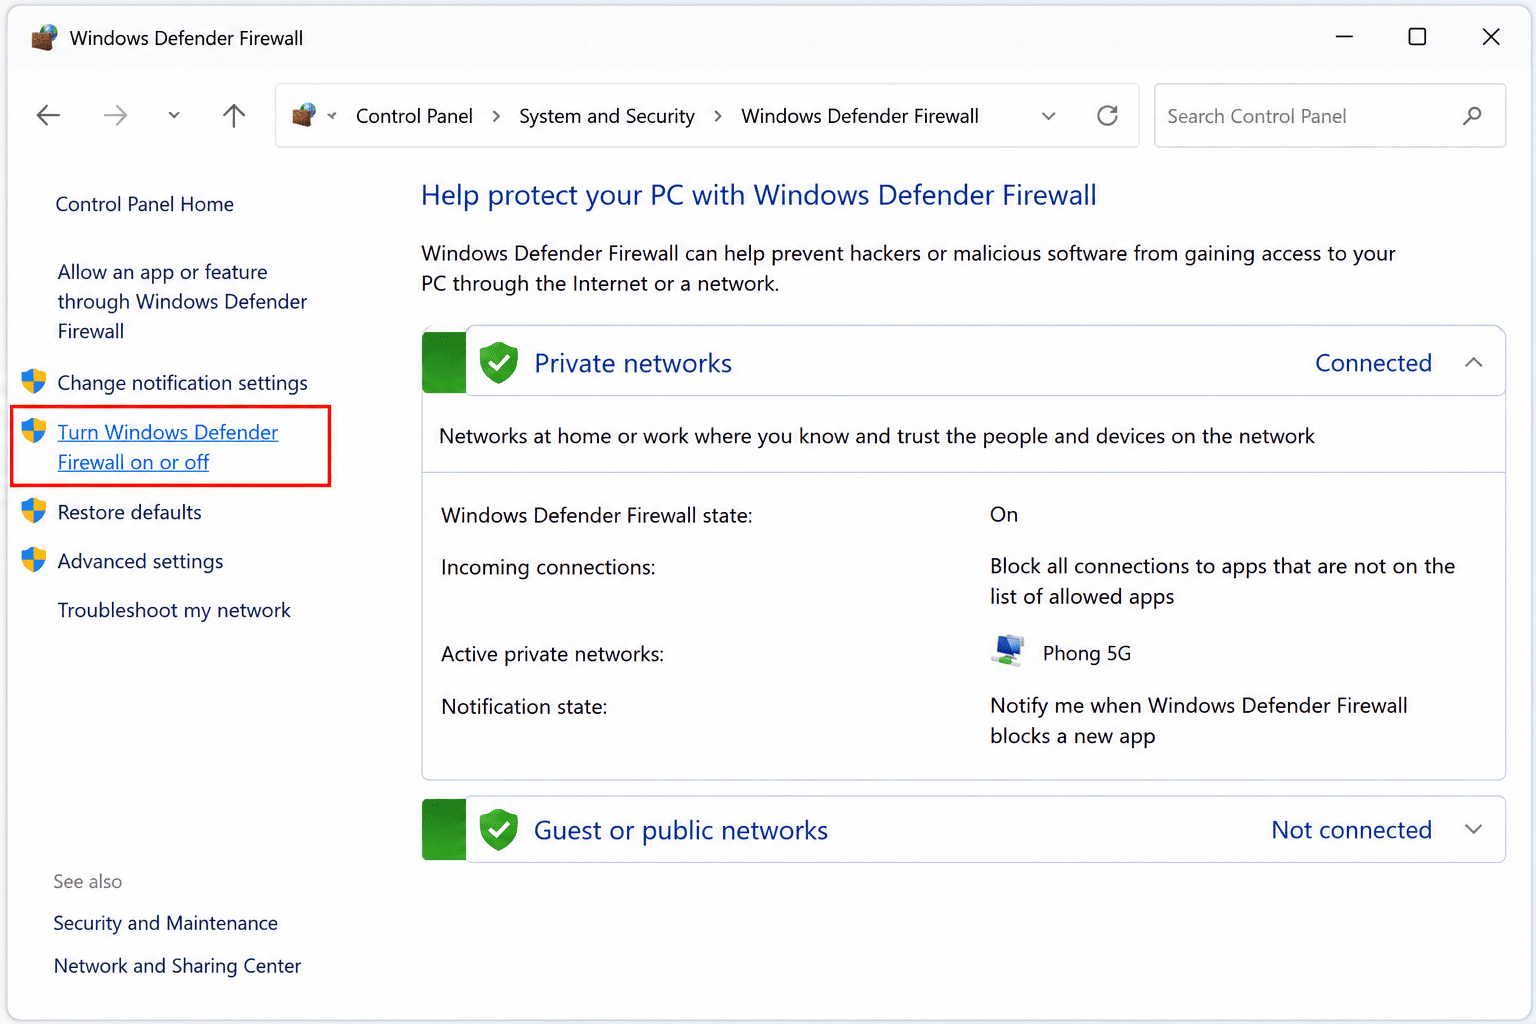Screen dimensions: 1536x1024
Task: Click Private networks heading
Action: pyautogui.click(x=633, y=363)
